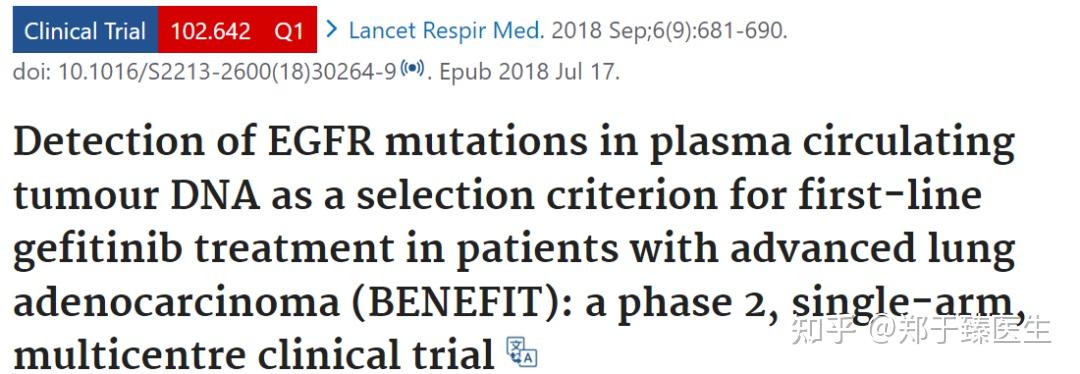
Task: Open the Lancet Respir Med. journal link
Action: point(447,30)
